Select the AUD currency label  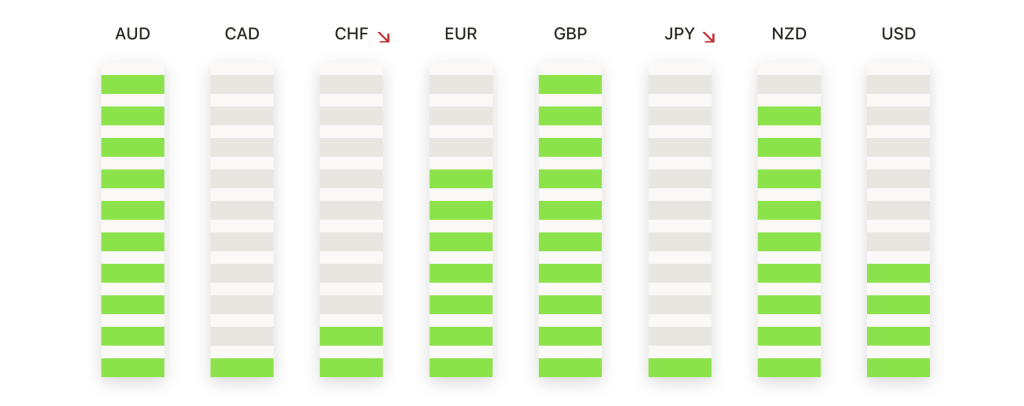click(x=133, y=34)
